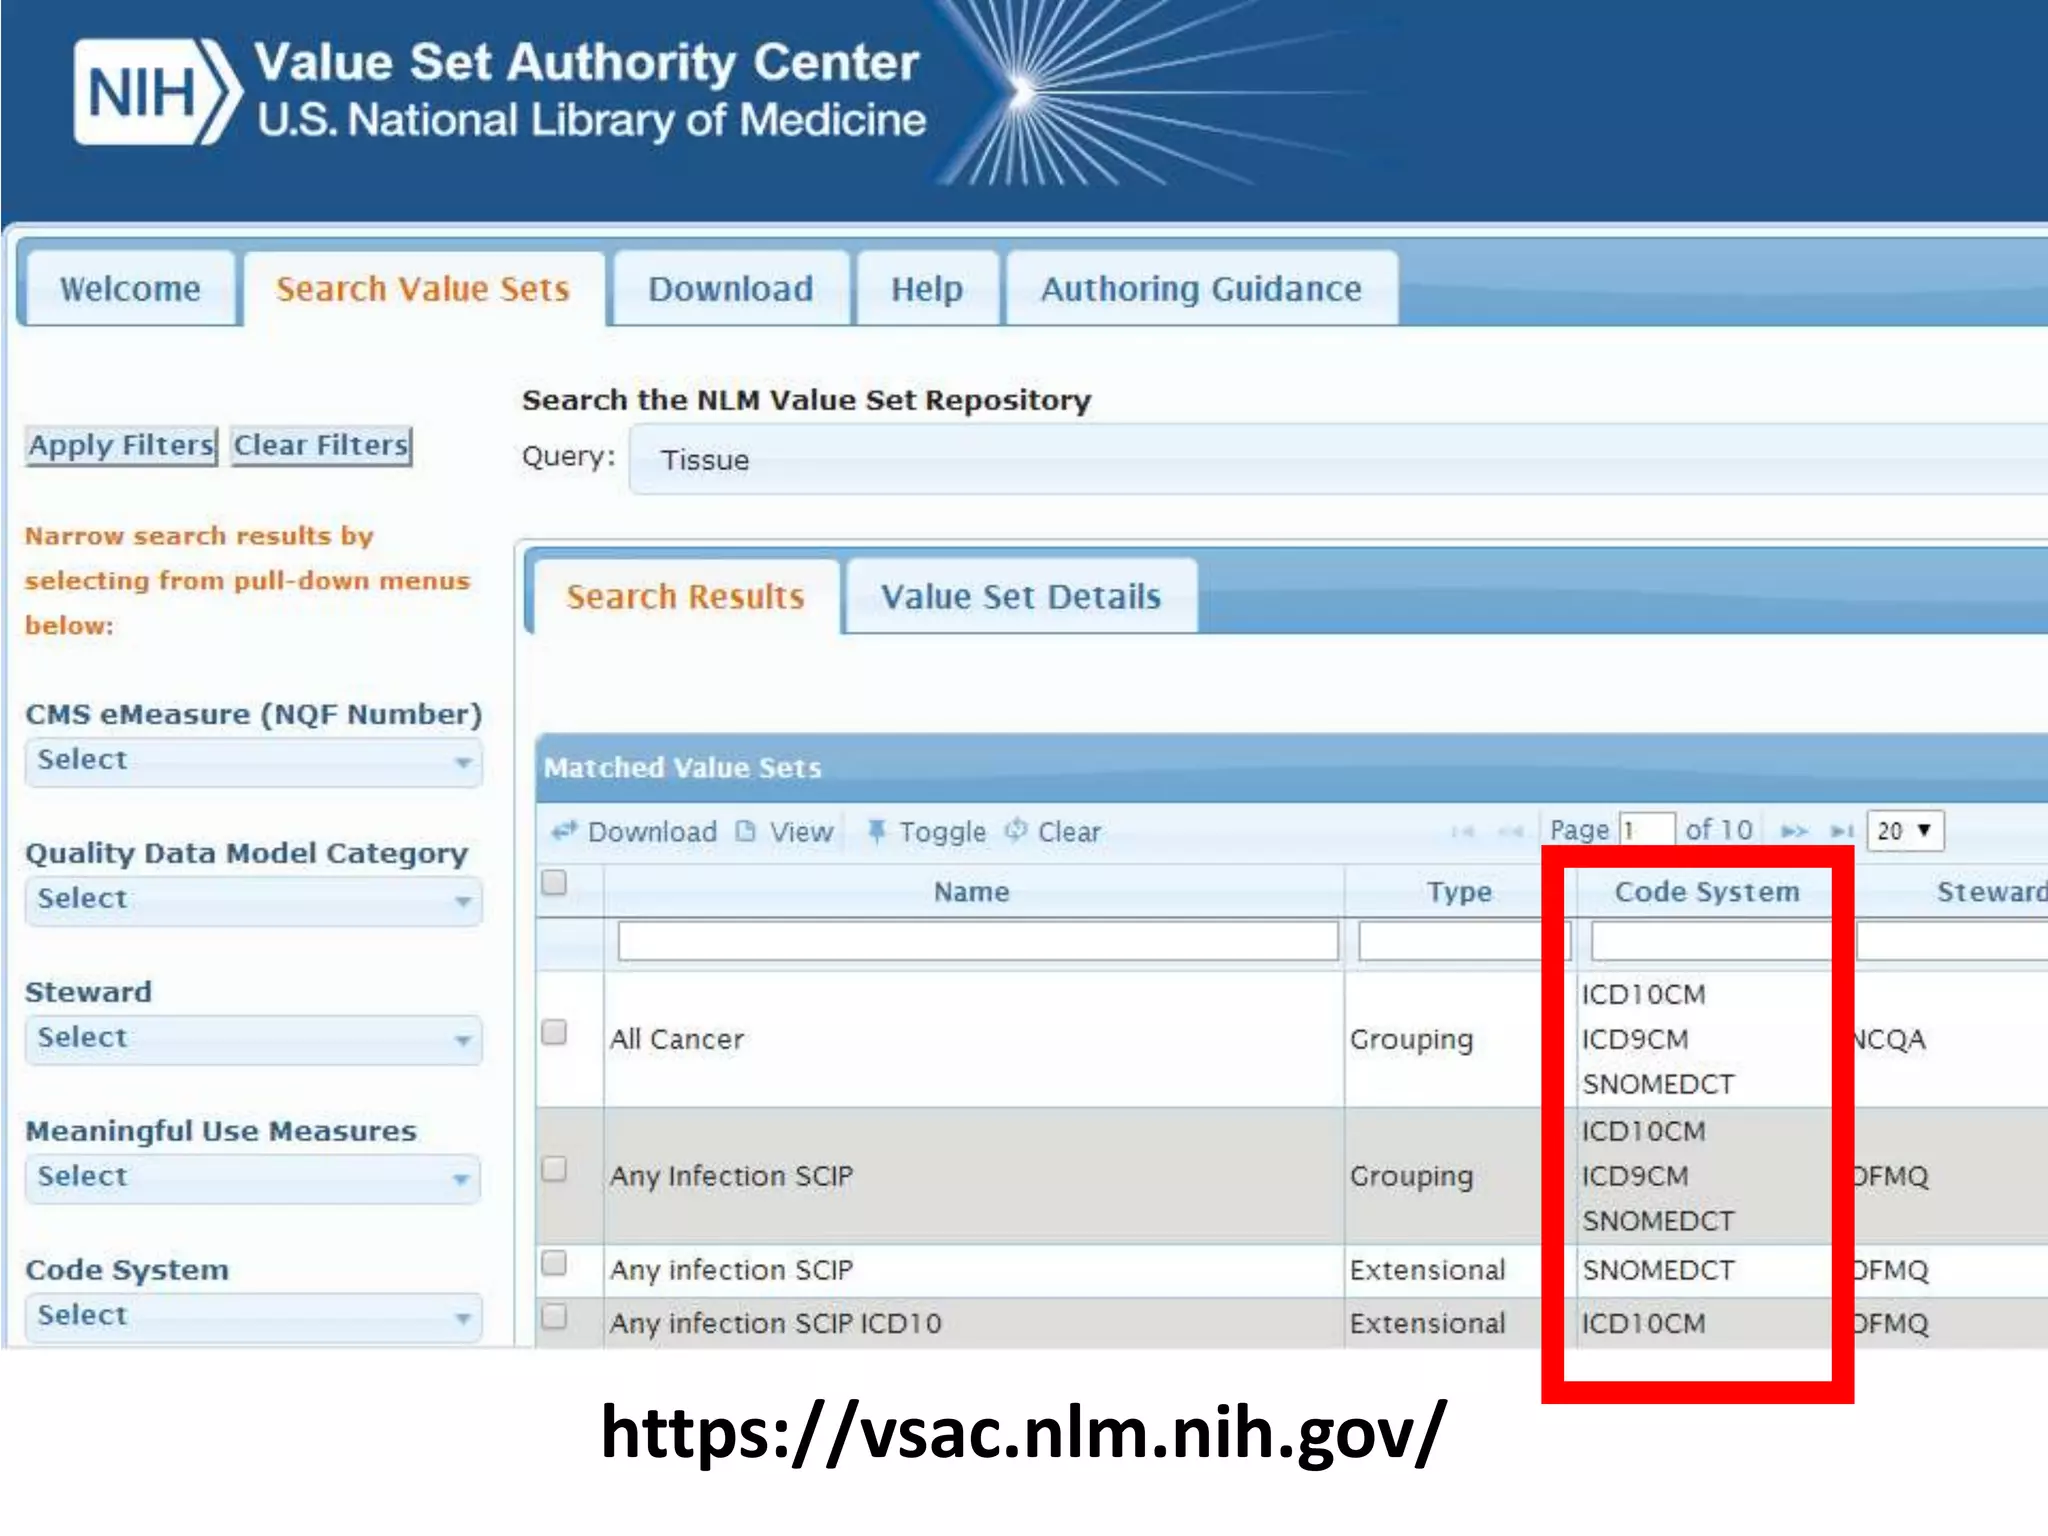This screenshot has width=2048, height=1536.
Task: Select the Search Value Sets tab
Action: pos(423,289)
